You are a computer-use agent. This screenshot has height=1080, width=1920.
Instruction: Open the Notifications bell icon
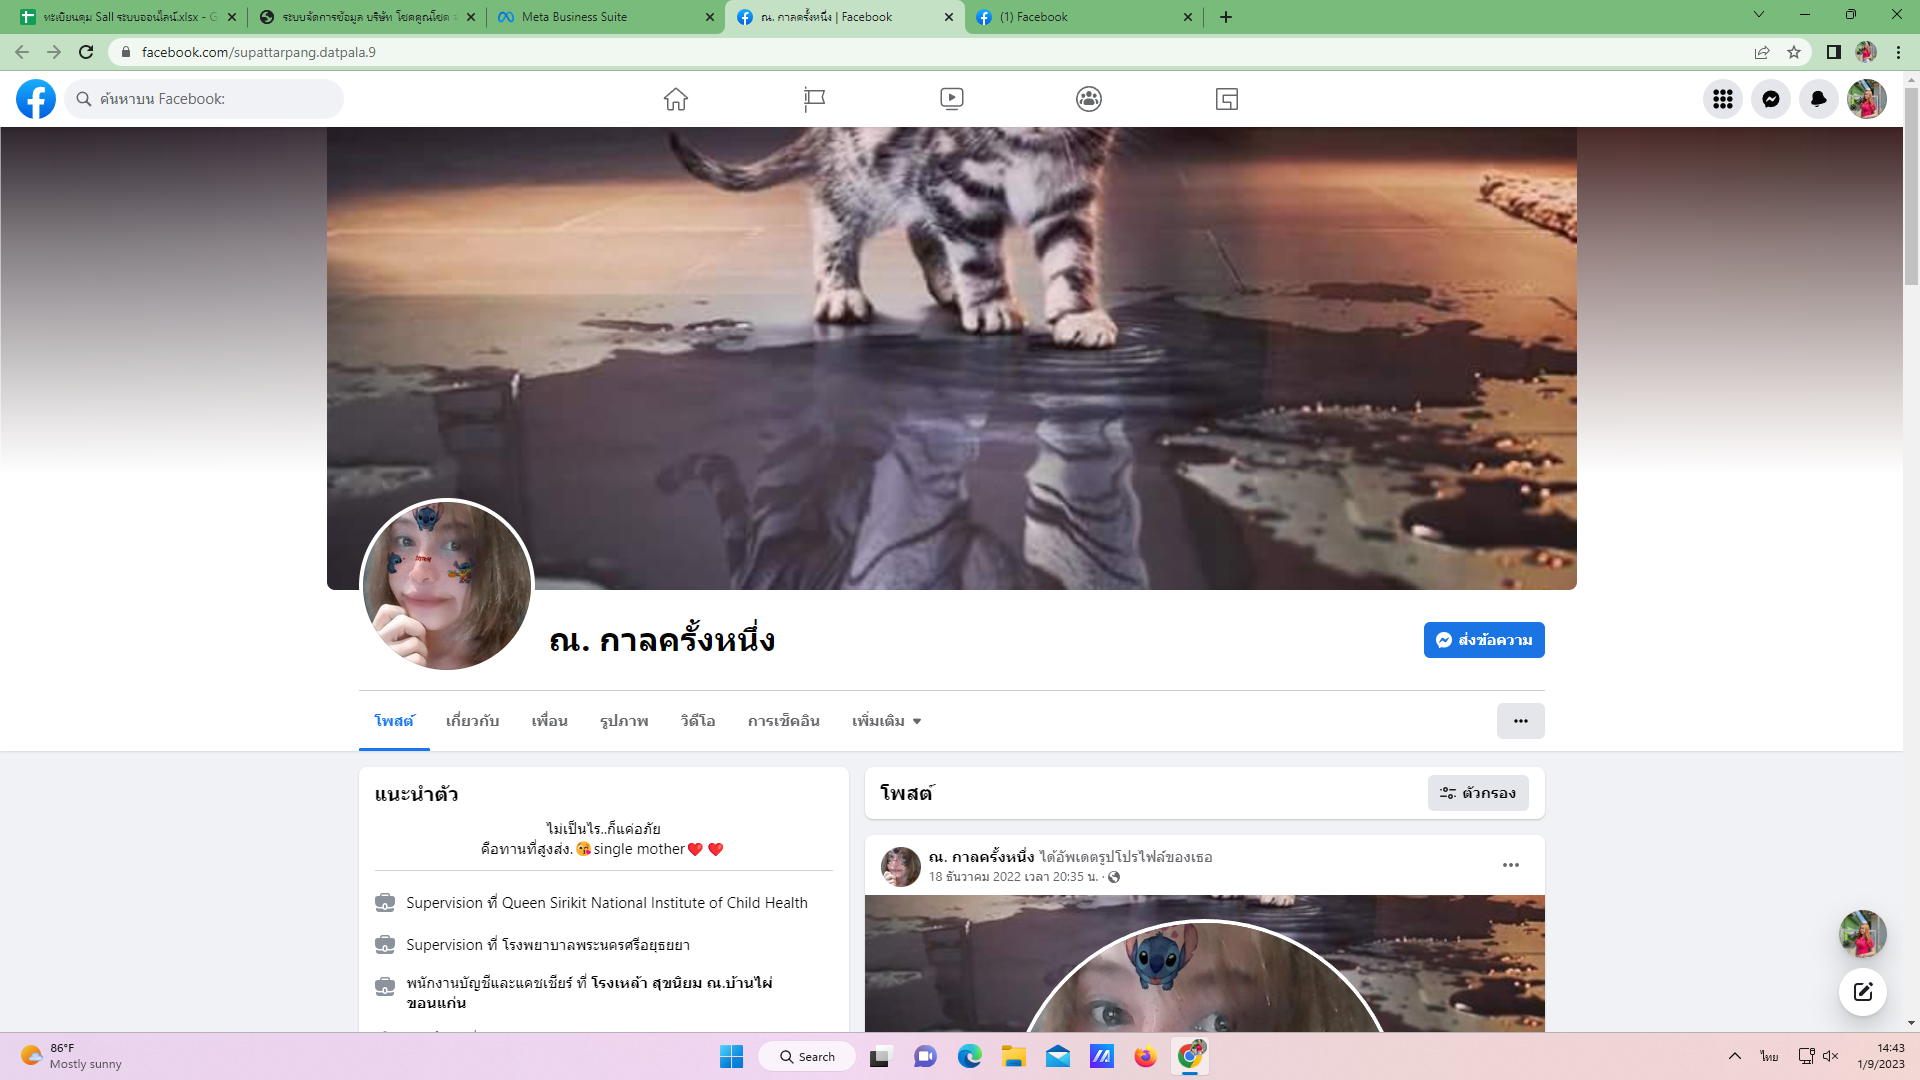[1819, 99]
